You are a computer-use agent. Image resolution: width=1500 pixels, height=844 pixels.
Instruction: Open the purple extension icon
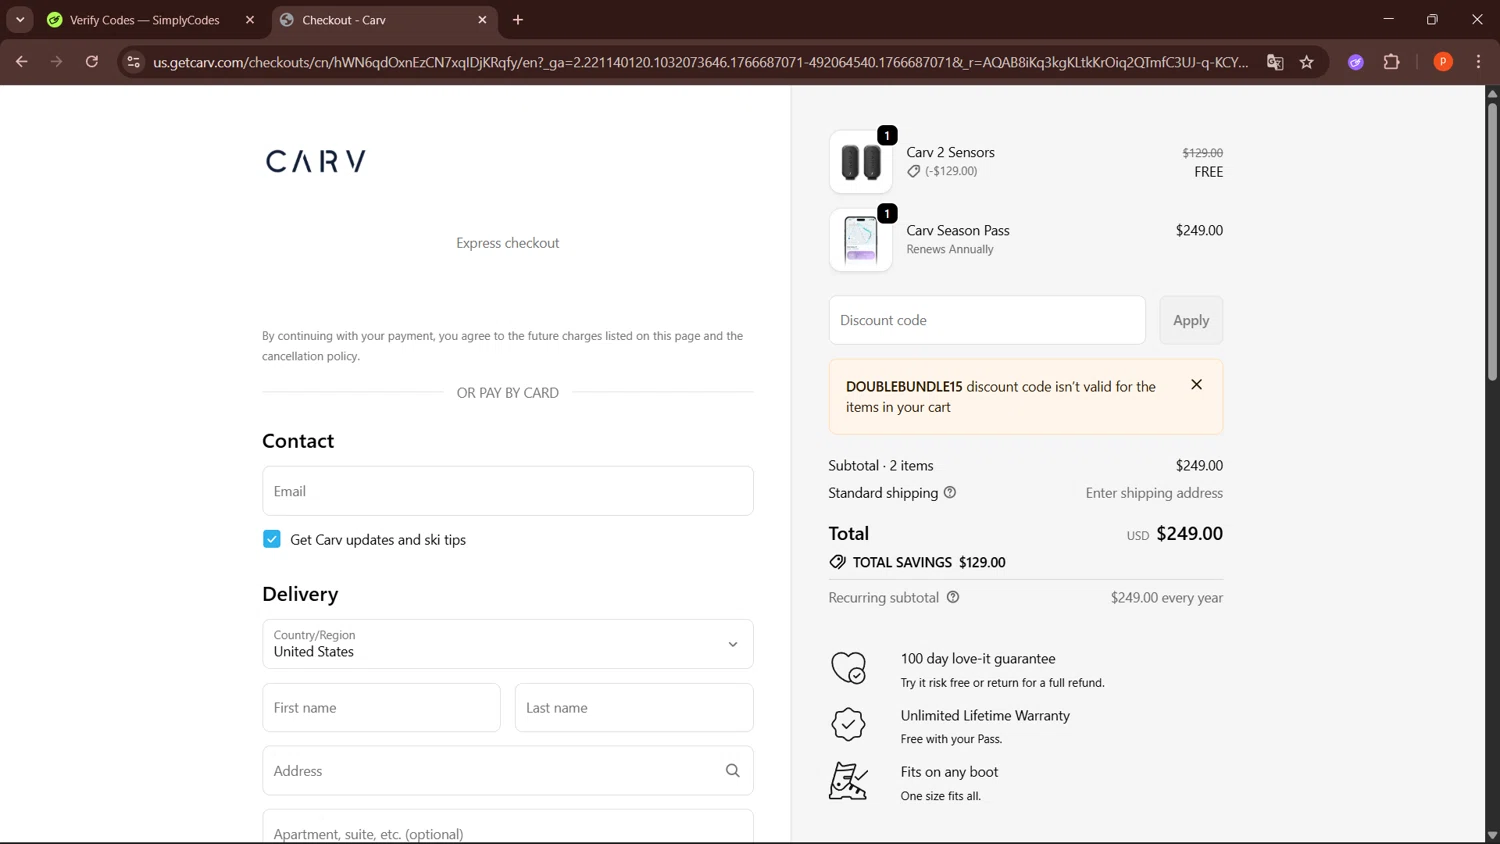[x=1356, y=62]
